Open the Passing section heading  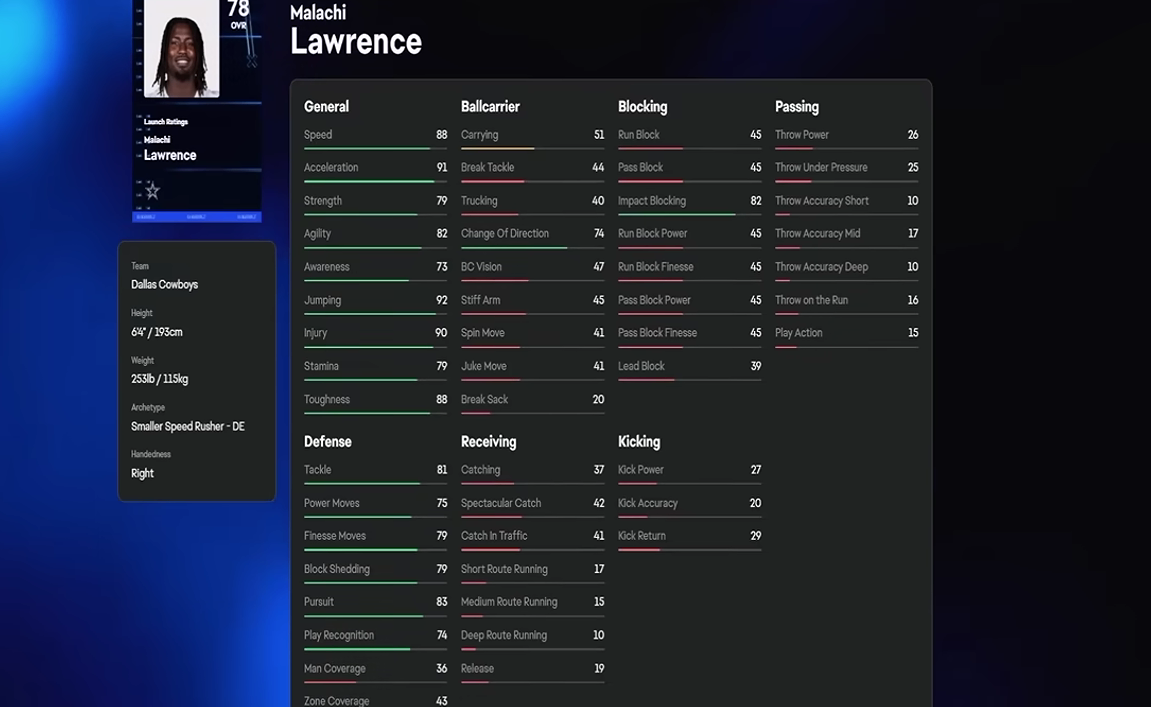pos(796,106)
